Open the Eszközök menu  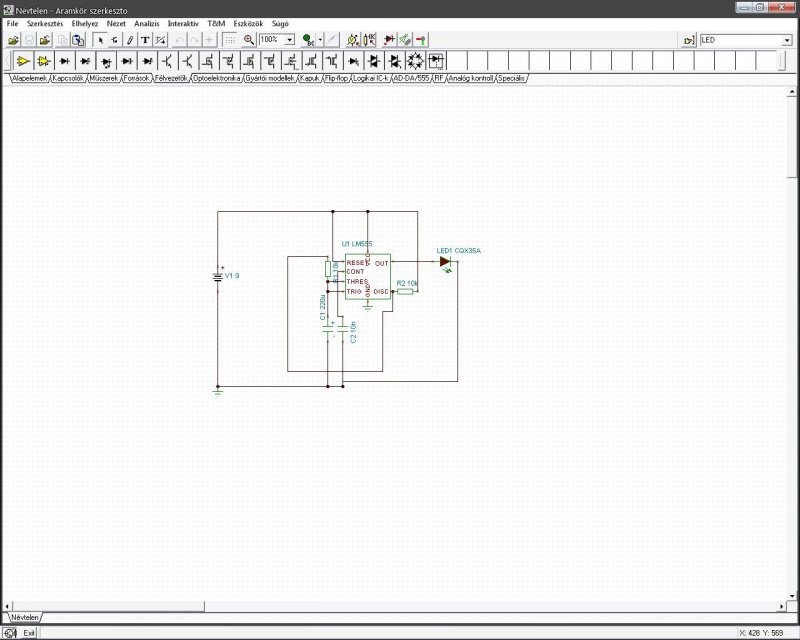248,23
